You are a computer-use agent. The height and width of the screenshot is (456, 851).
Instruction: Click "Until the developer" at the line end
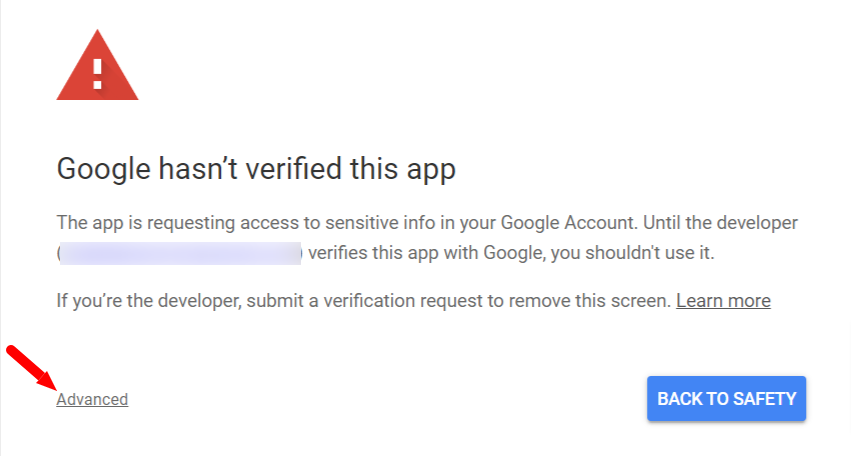721,223
